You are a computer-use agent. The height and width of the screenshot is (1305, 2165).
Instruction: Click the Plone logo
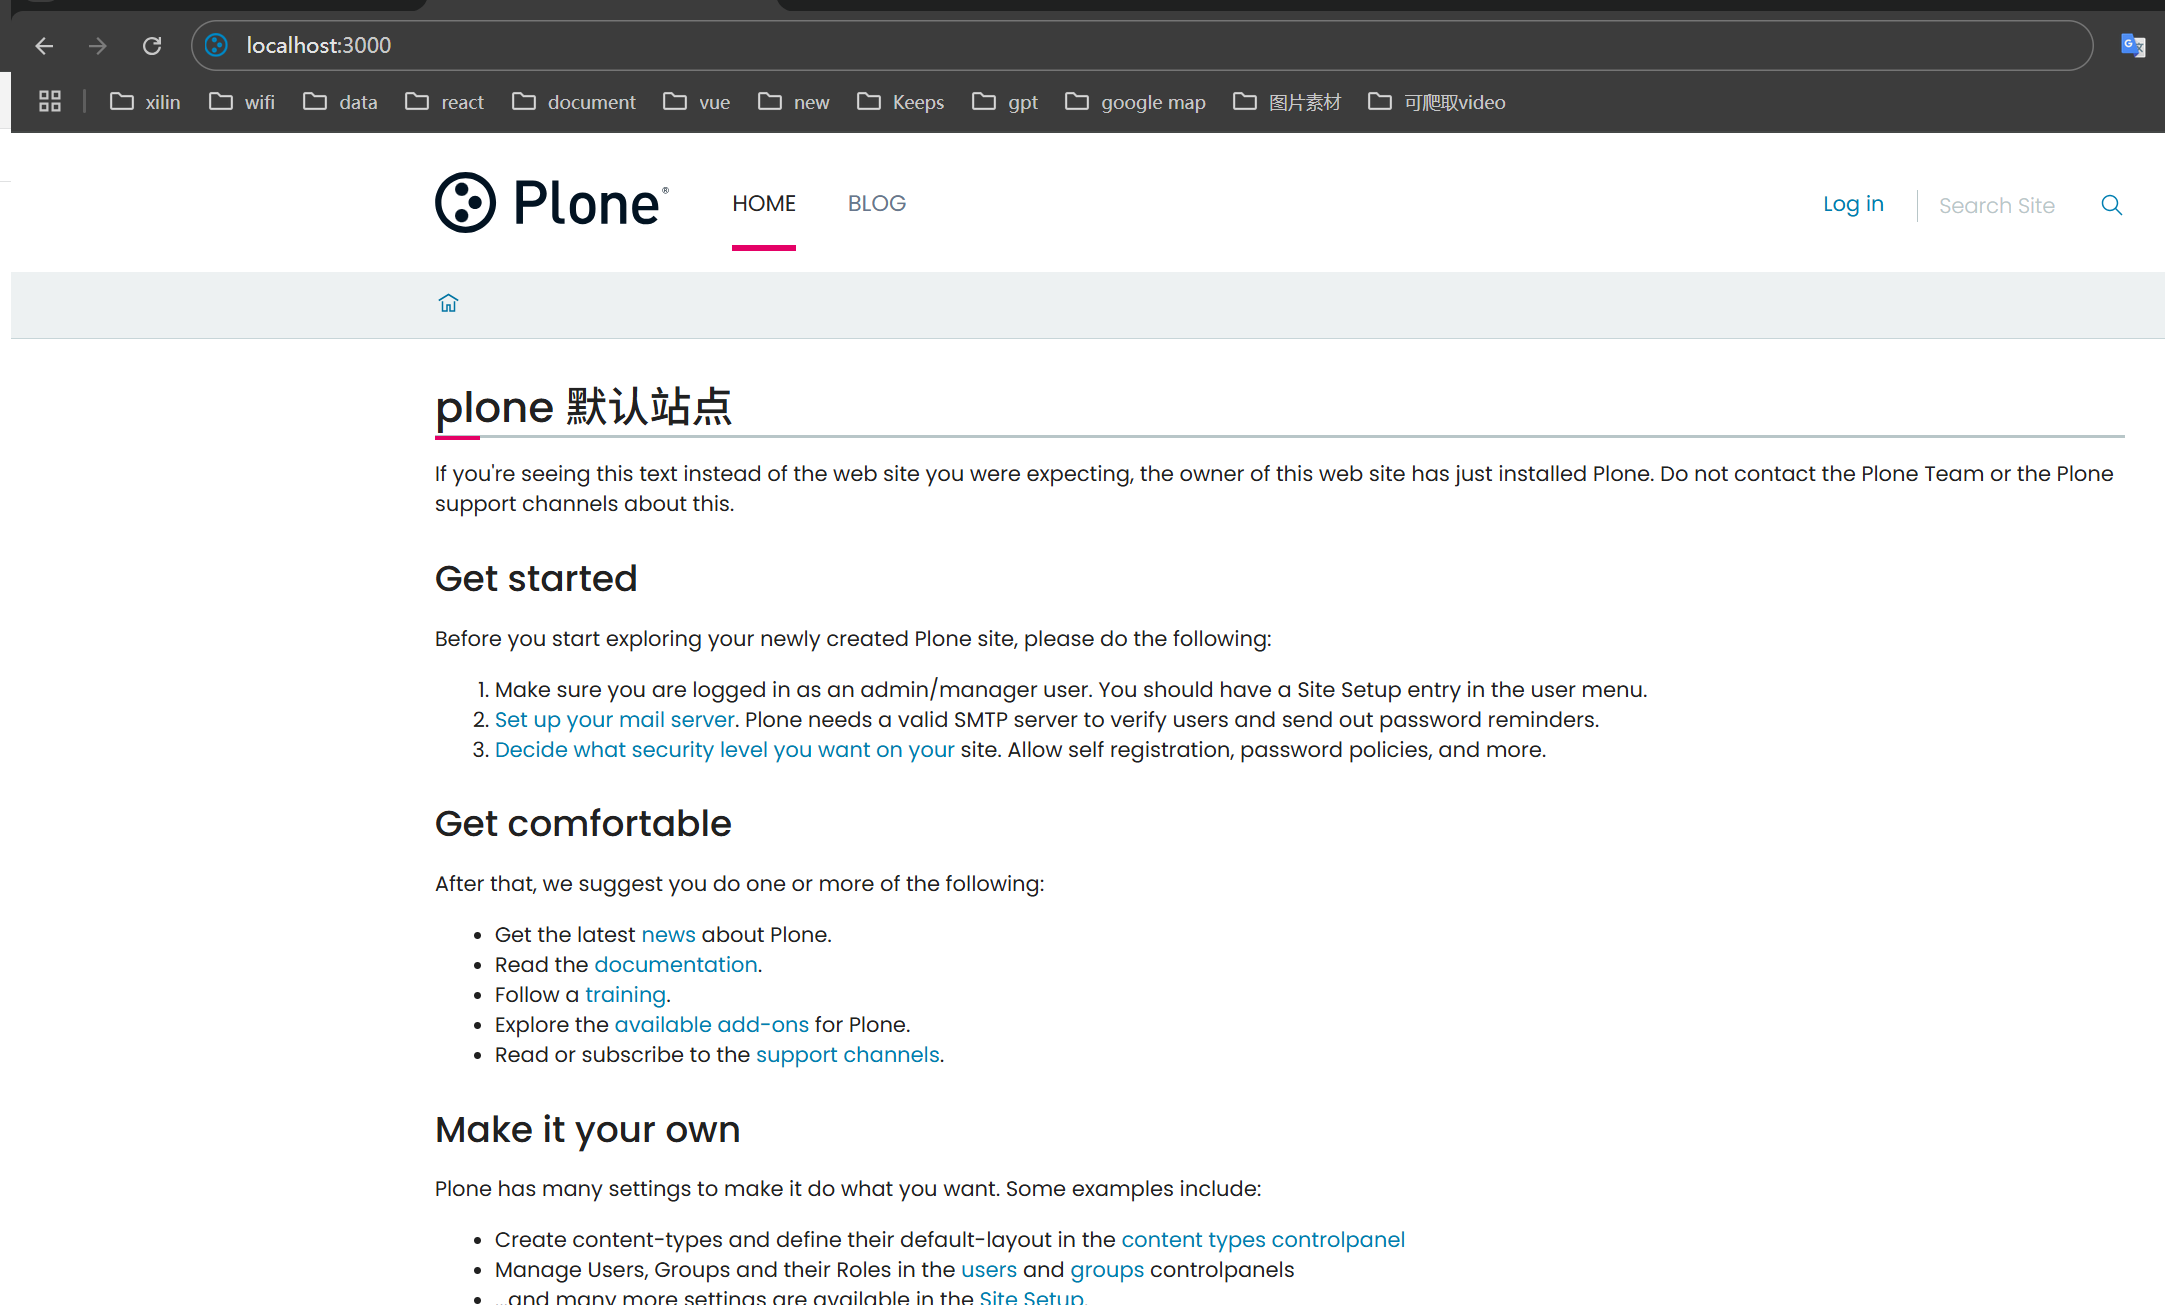coord(551,203)
